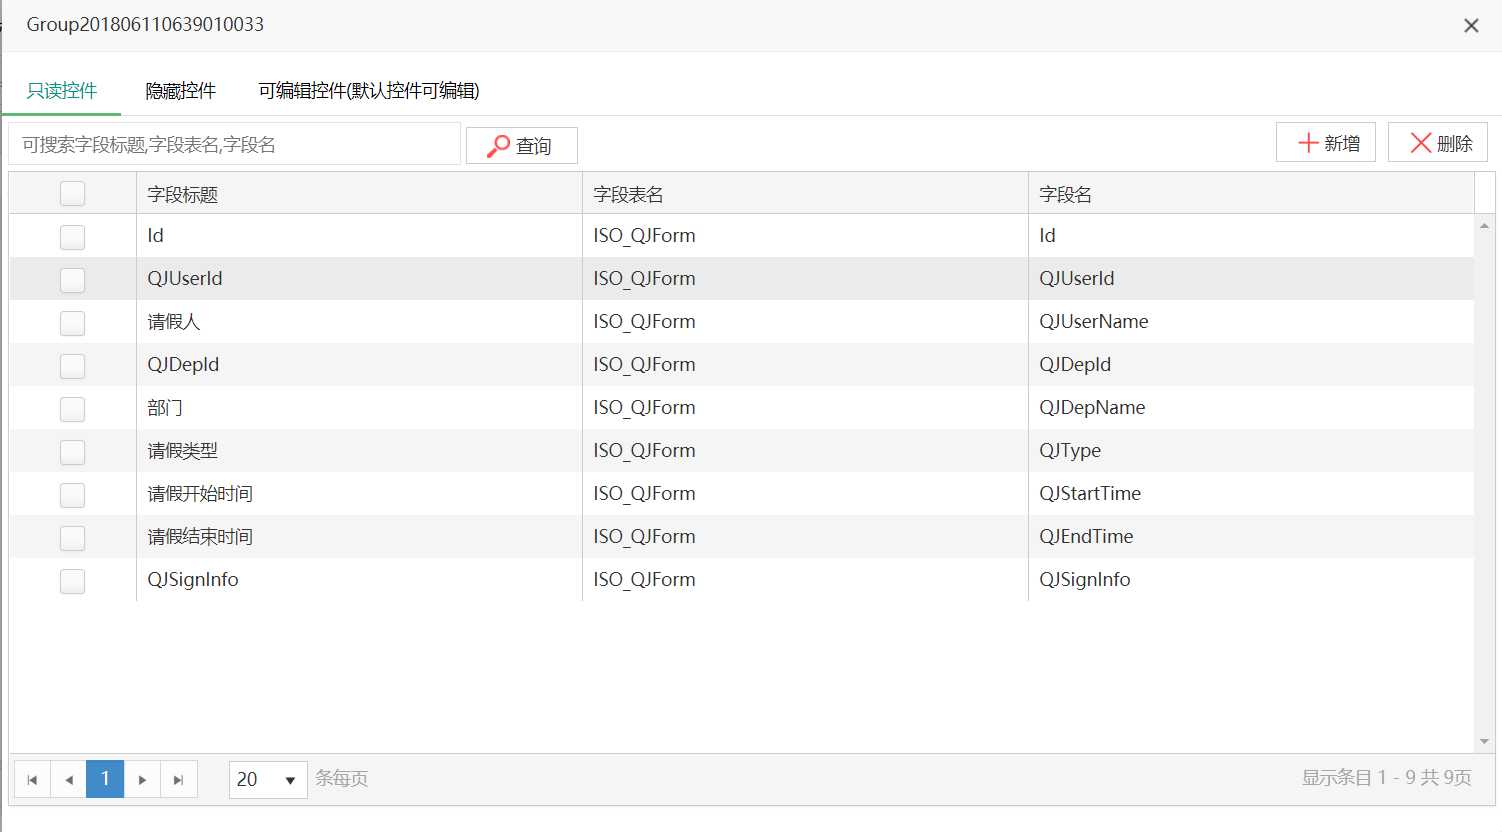Select the 请假开始时间 row checkbox
Image resolution: width=1502 pixels, height=832 pixels.
pos(72,494)
